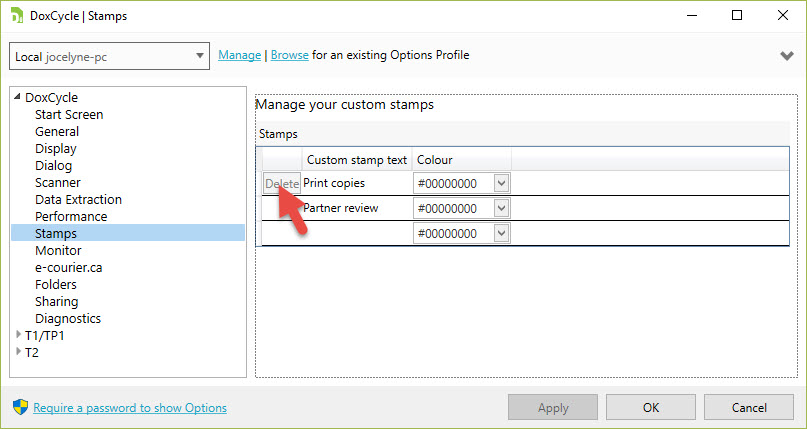Click the OK button
Viewport: 807px width, 429px height.
tap(651, 407)
